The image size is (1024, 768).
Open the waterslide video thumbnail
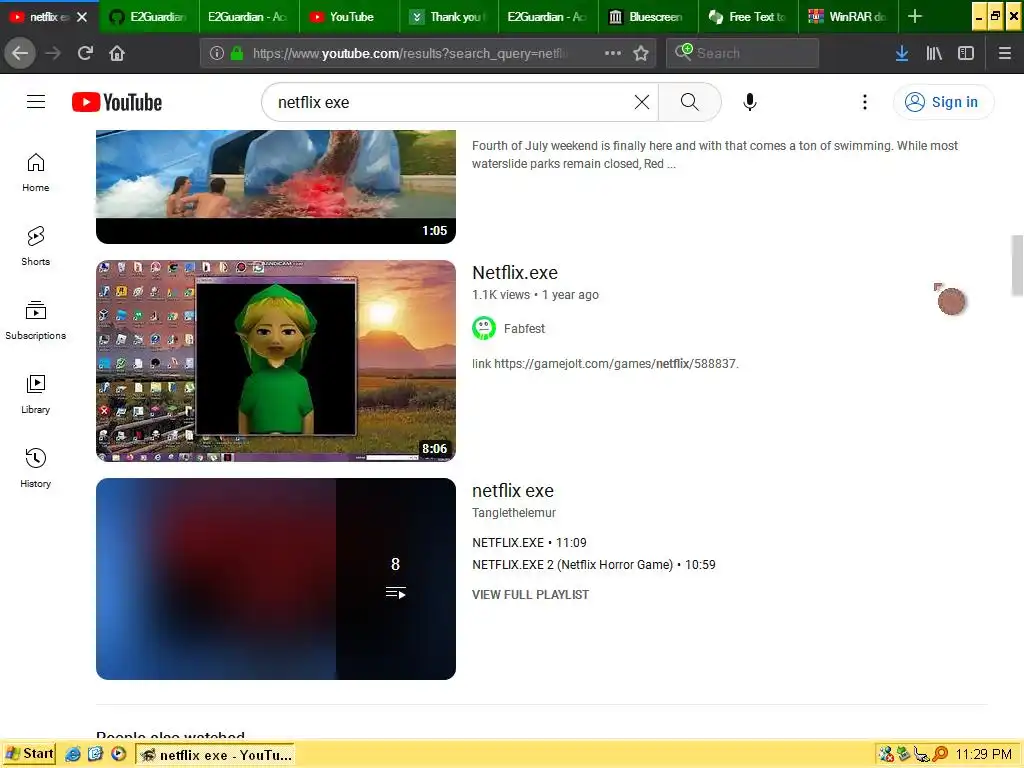point(276,187)
